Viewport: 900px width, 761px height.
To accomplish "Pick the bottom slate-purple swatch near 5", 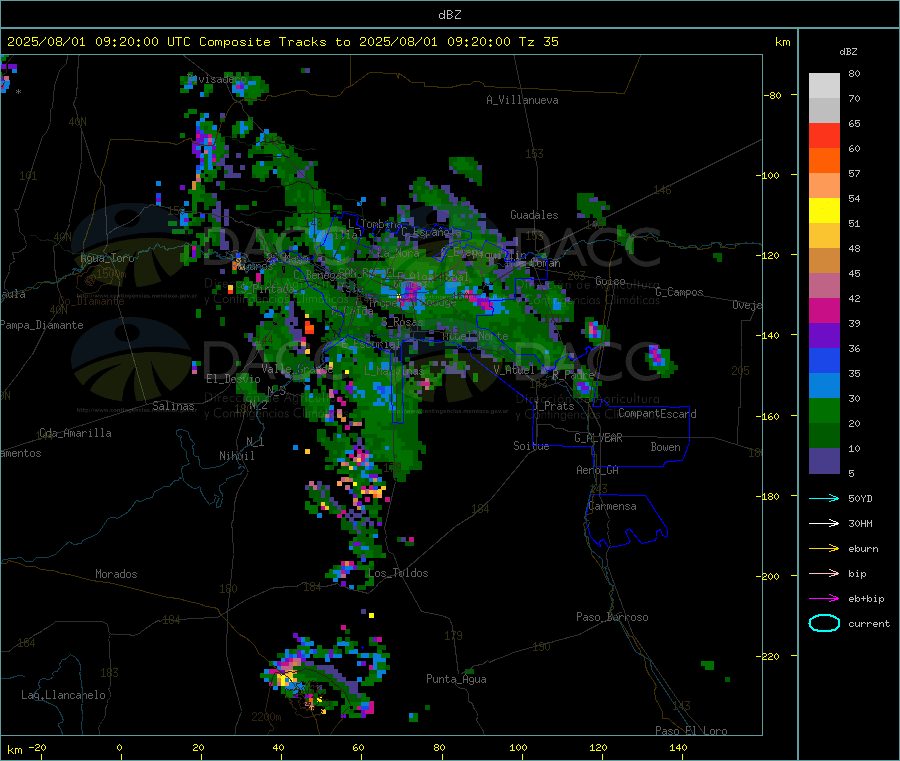I will pos(824,461).
